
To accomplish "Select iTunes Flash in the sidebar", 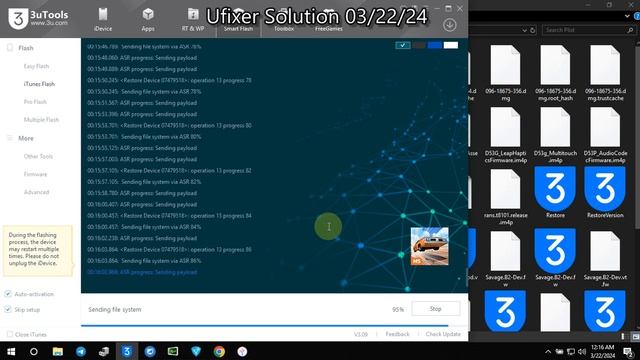I will tap(39, 84).
